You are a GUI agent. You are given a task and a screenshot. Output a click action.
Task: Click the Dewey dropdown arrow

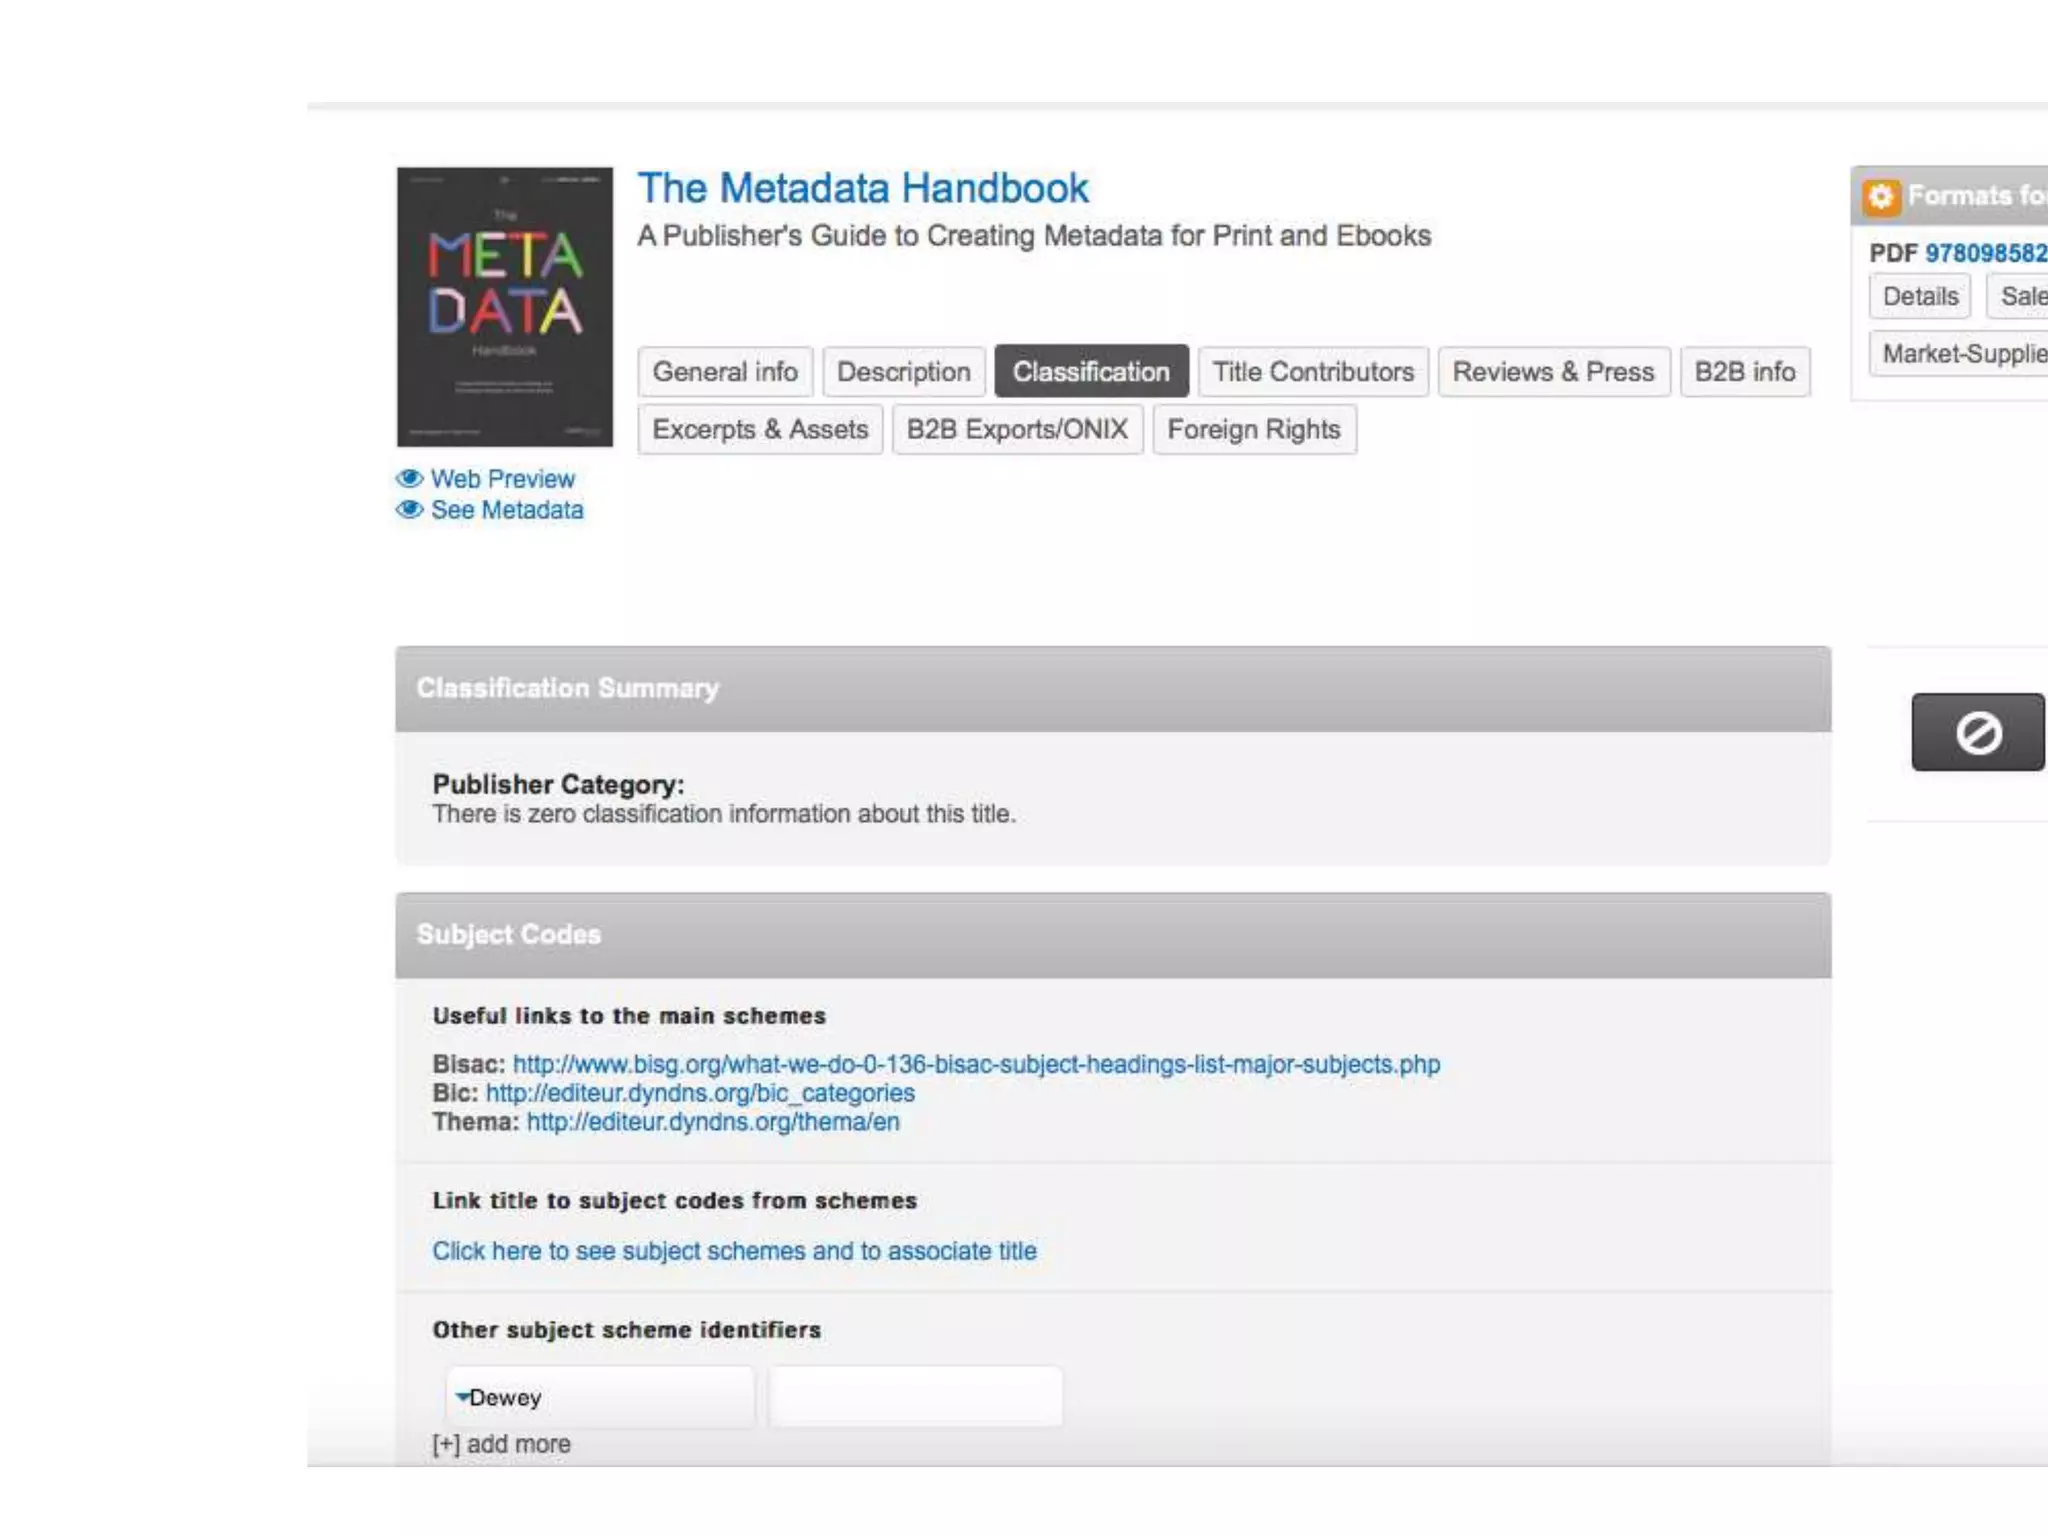pyautogui.click(x=462, y=1395)
